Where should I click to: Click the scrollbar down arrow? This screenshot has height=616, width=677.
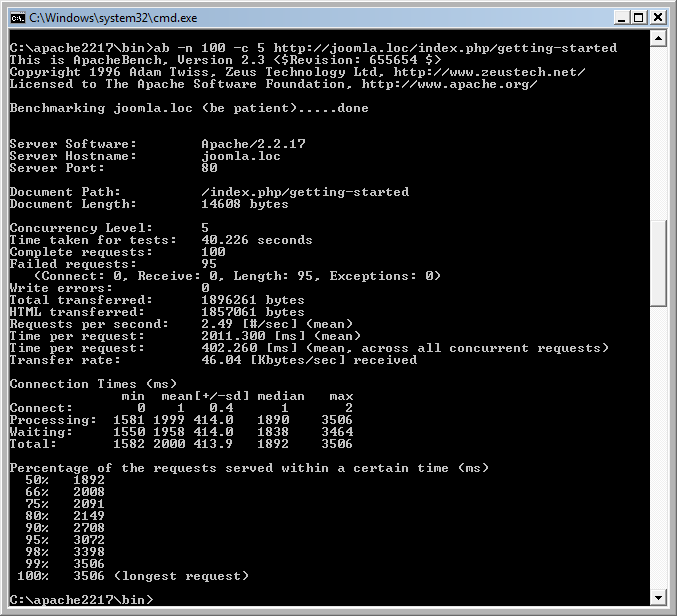(658, 598)
